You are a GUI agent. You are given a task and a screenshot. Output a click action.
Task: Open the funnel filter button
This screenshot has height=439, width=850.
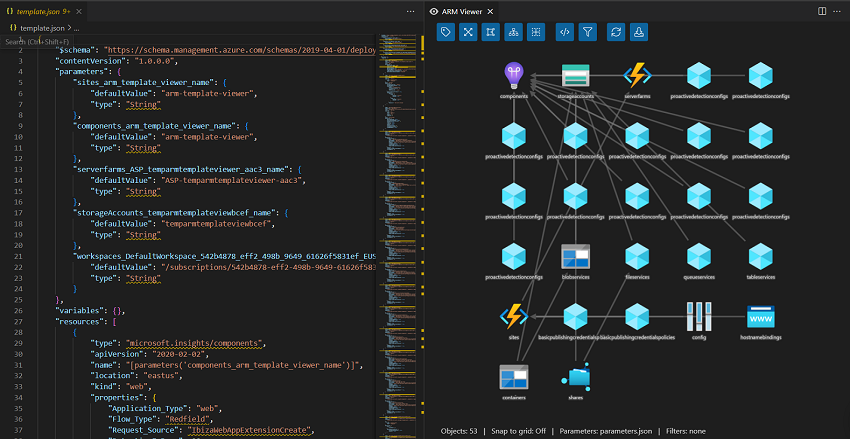[x=588, y=32]
